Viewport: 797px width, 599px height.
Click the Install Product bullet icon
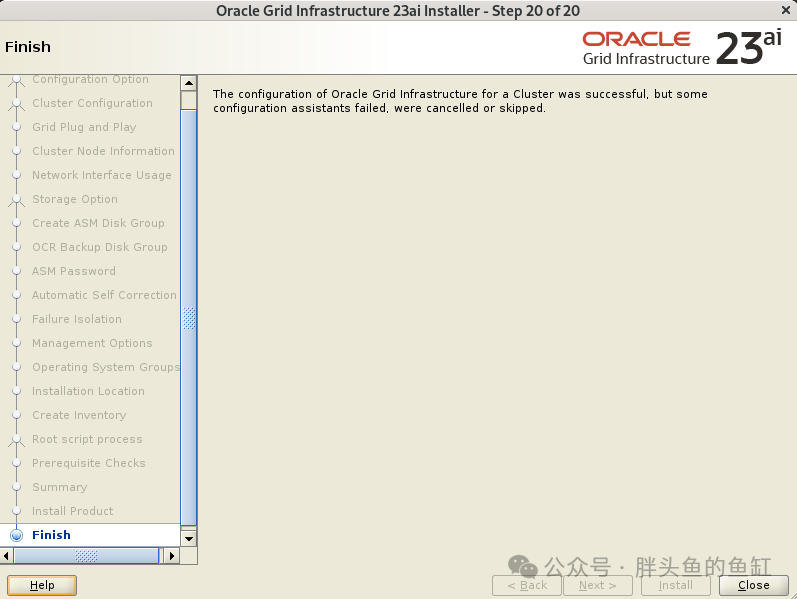coord(17,511)
